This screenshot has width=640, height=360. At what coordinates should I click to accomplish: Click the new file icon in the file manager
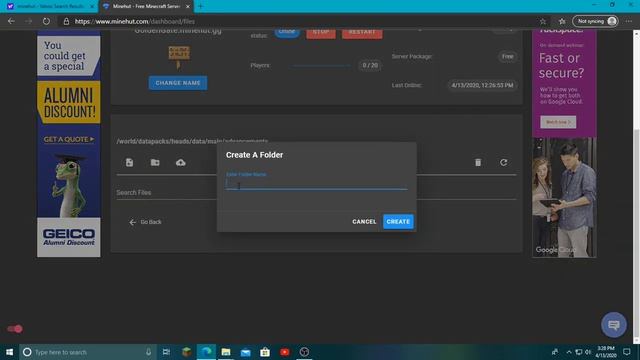pos(129,162)
